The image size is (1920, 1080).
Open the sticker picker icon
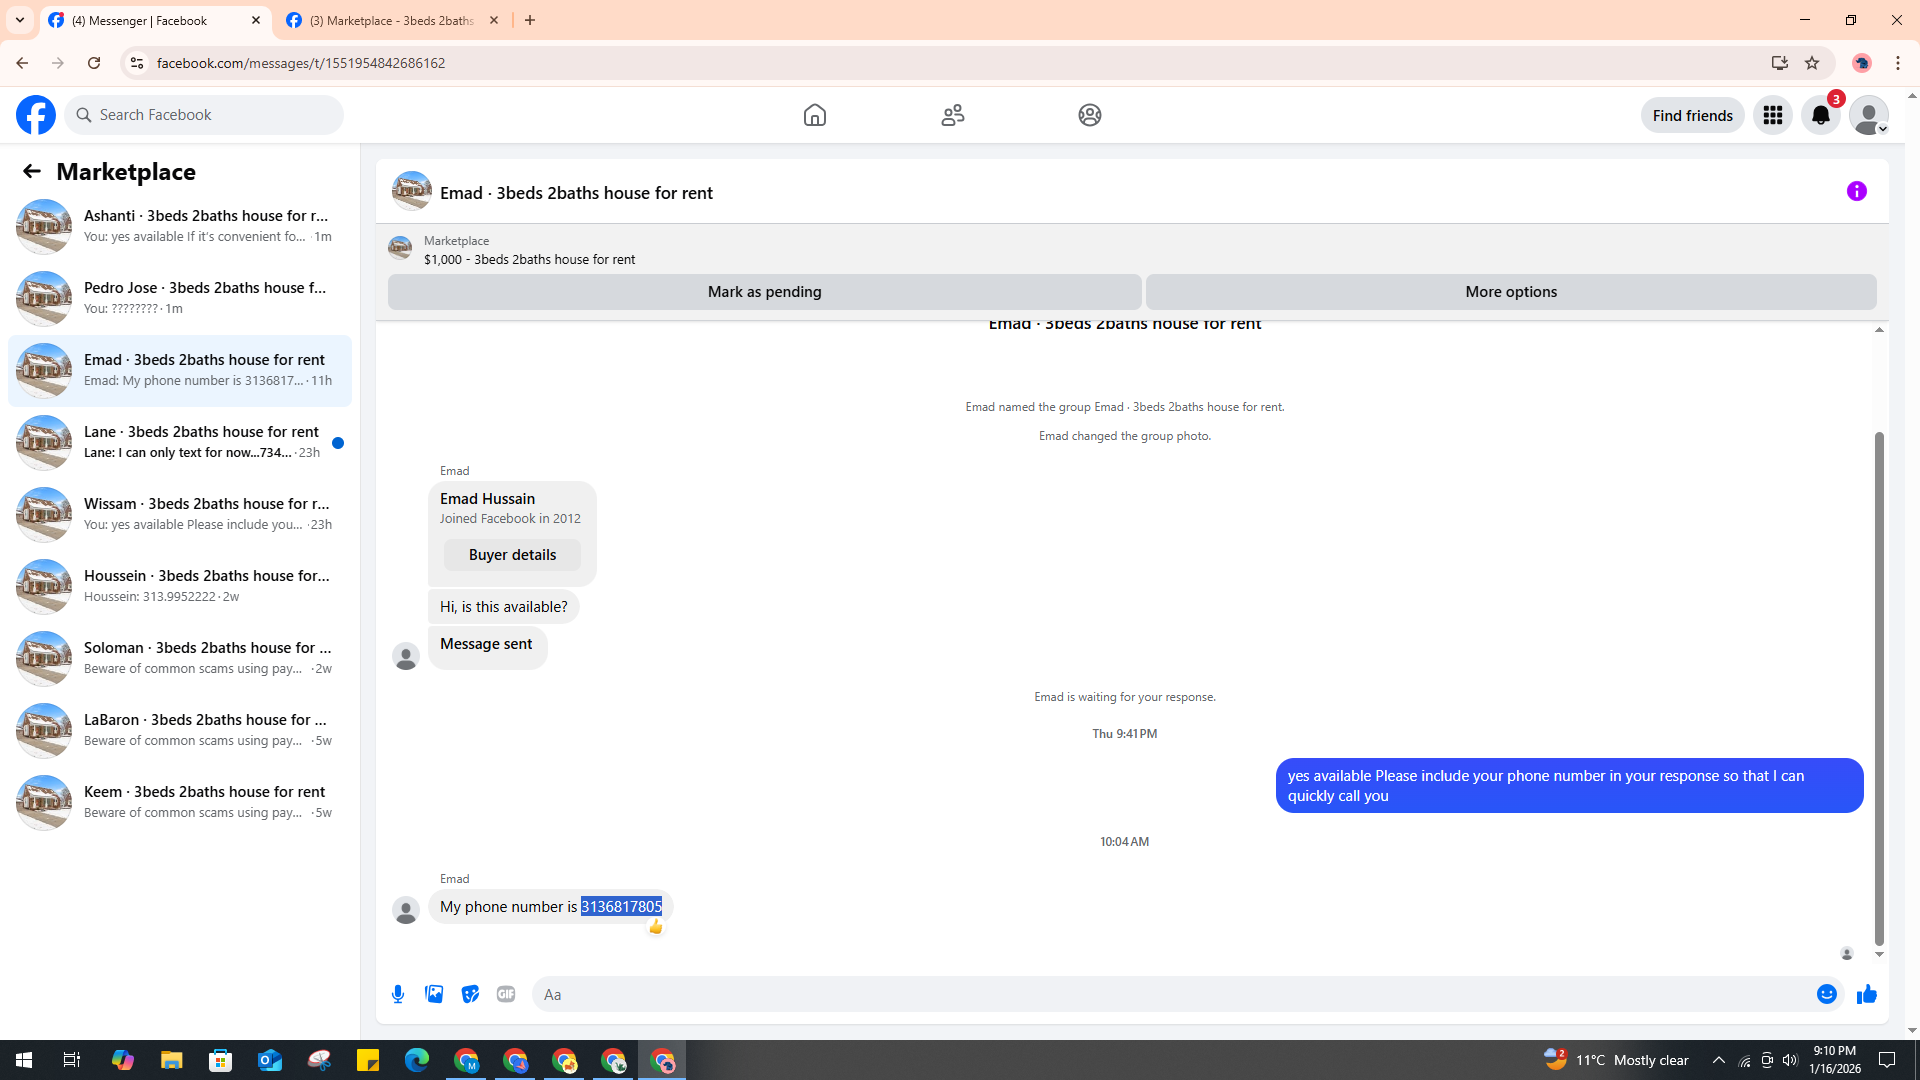point(470,994)
